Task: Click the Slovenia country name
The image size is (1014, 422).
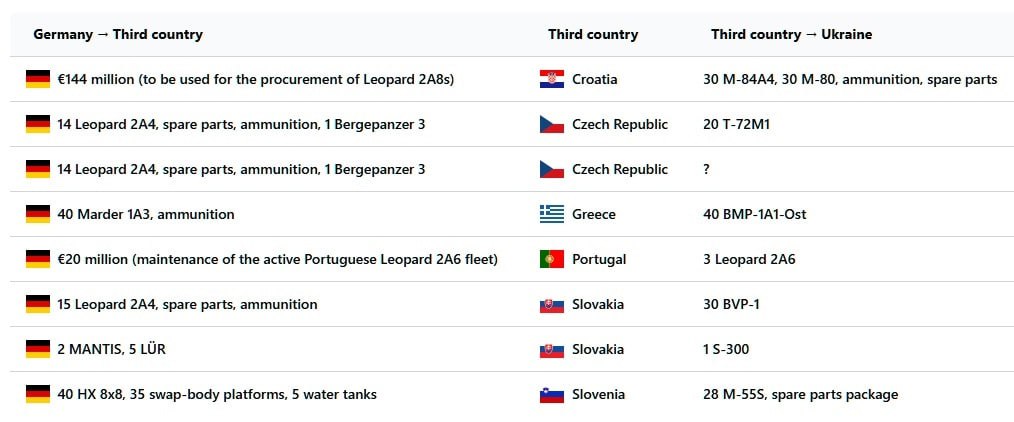Action: point(598,394)
